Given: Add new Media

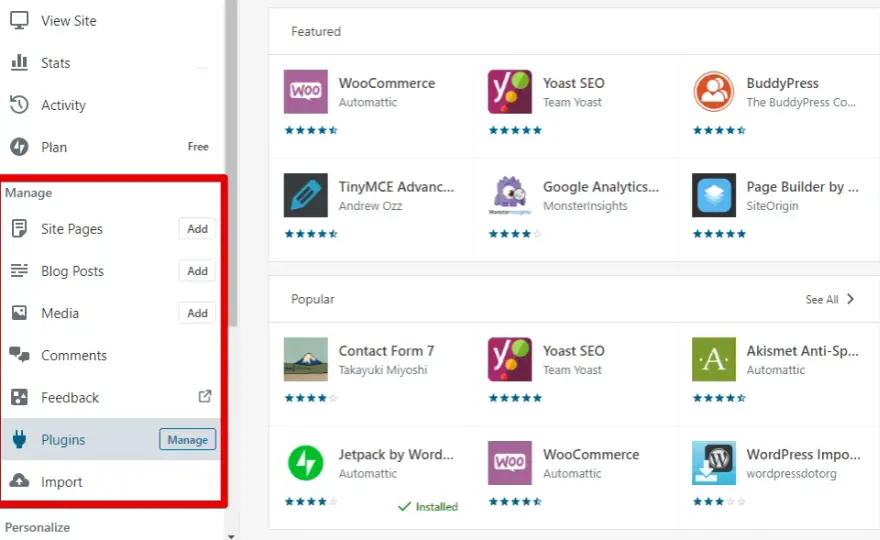Looking at the screenshot, I should click(x=198, y=313).
